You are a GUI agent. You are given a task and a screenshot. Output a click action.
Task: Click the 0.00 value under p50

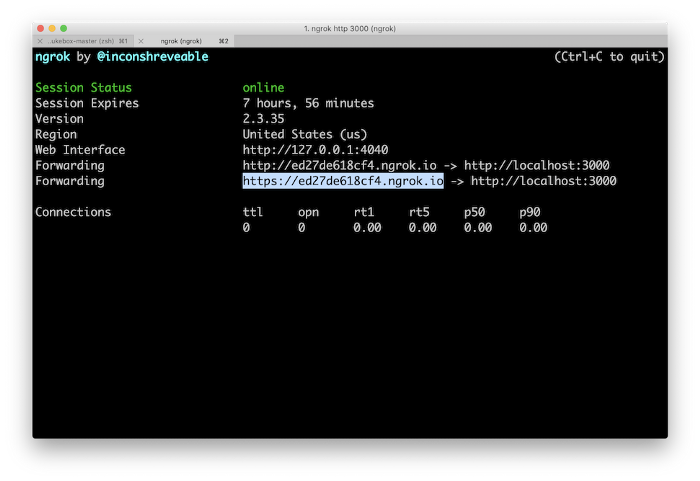478,228
